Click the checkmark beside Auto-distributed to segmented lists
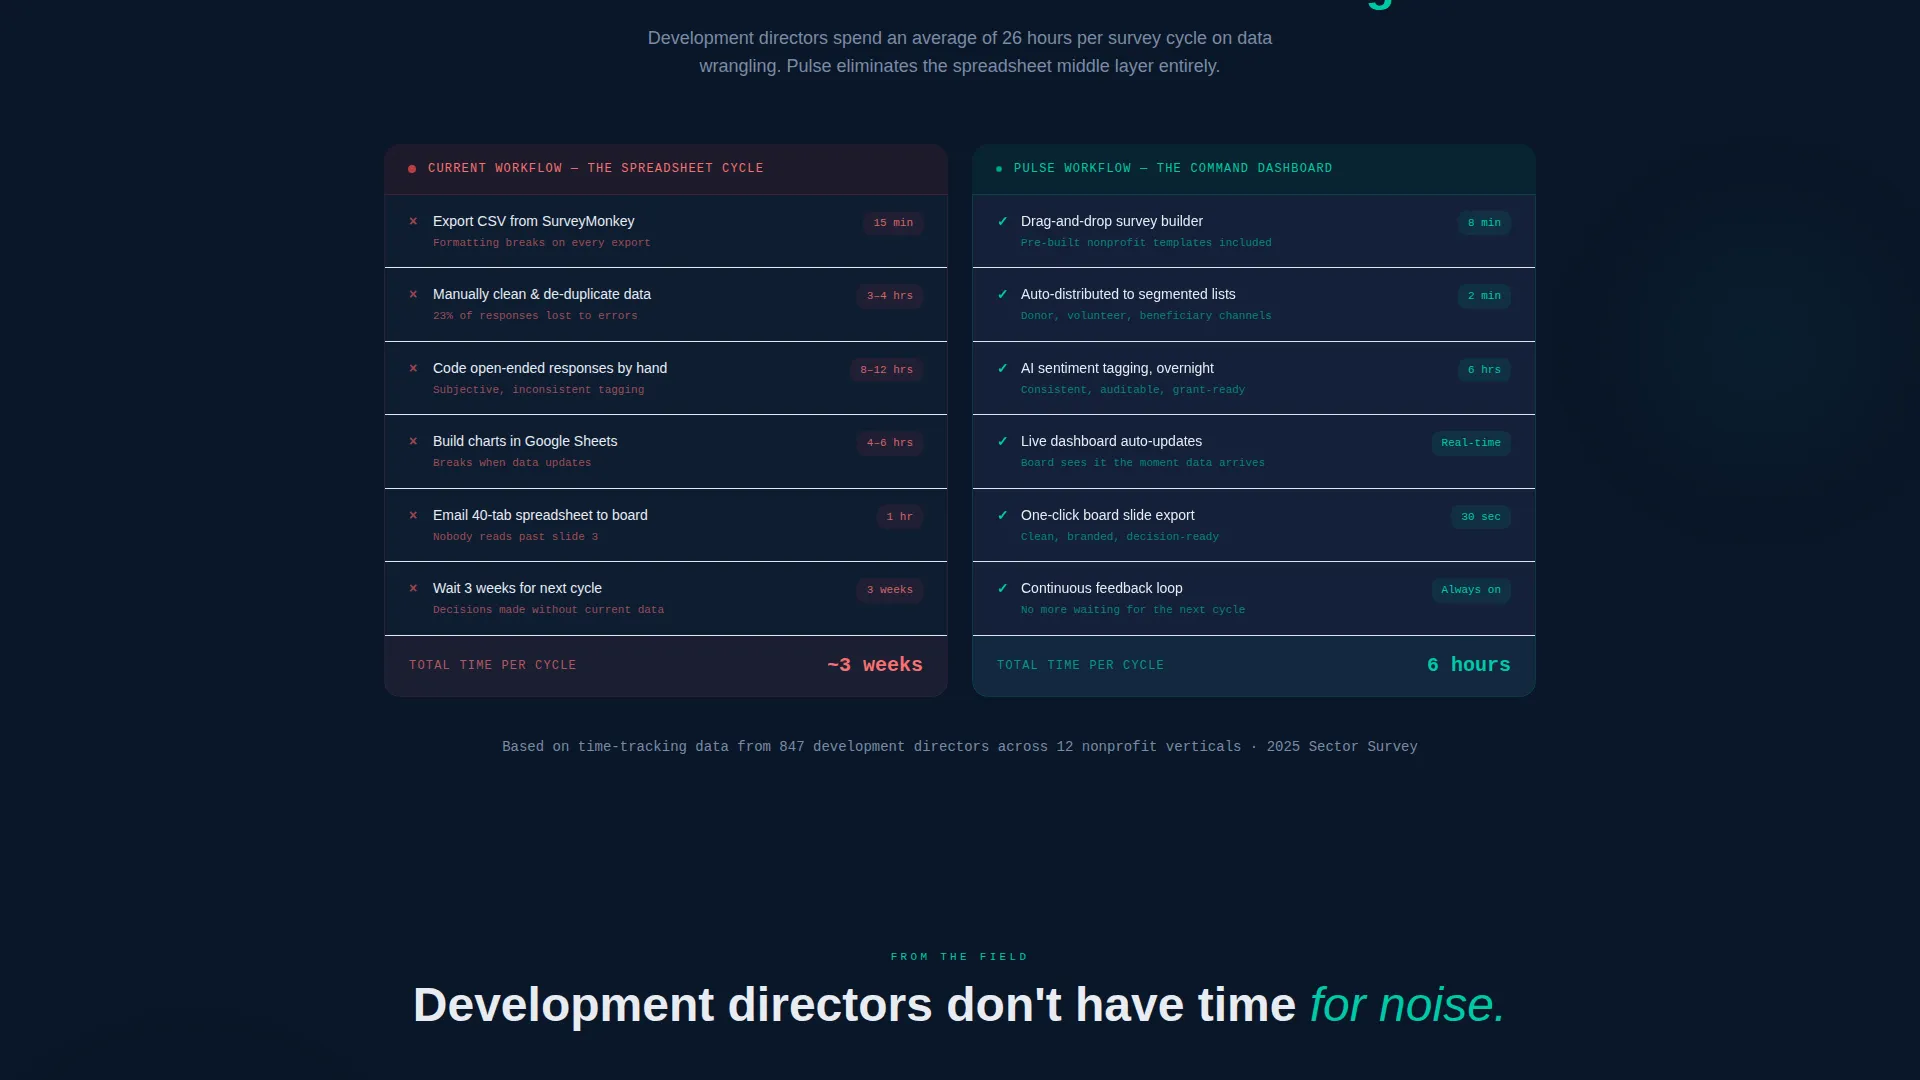The height and width of the screenshot is (1080, 1920). click(1002, 294)
